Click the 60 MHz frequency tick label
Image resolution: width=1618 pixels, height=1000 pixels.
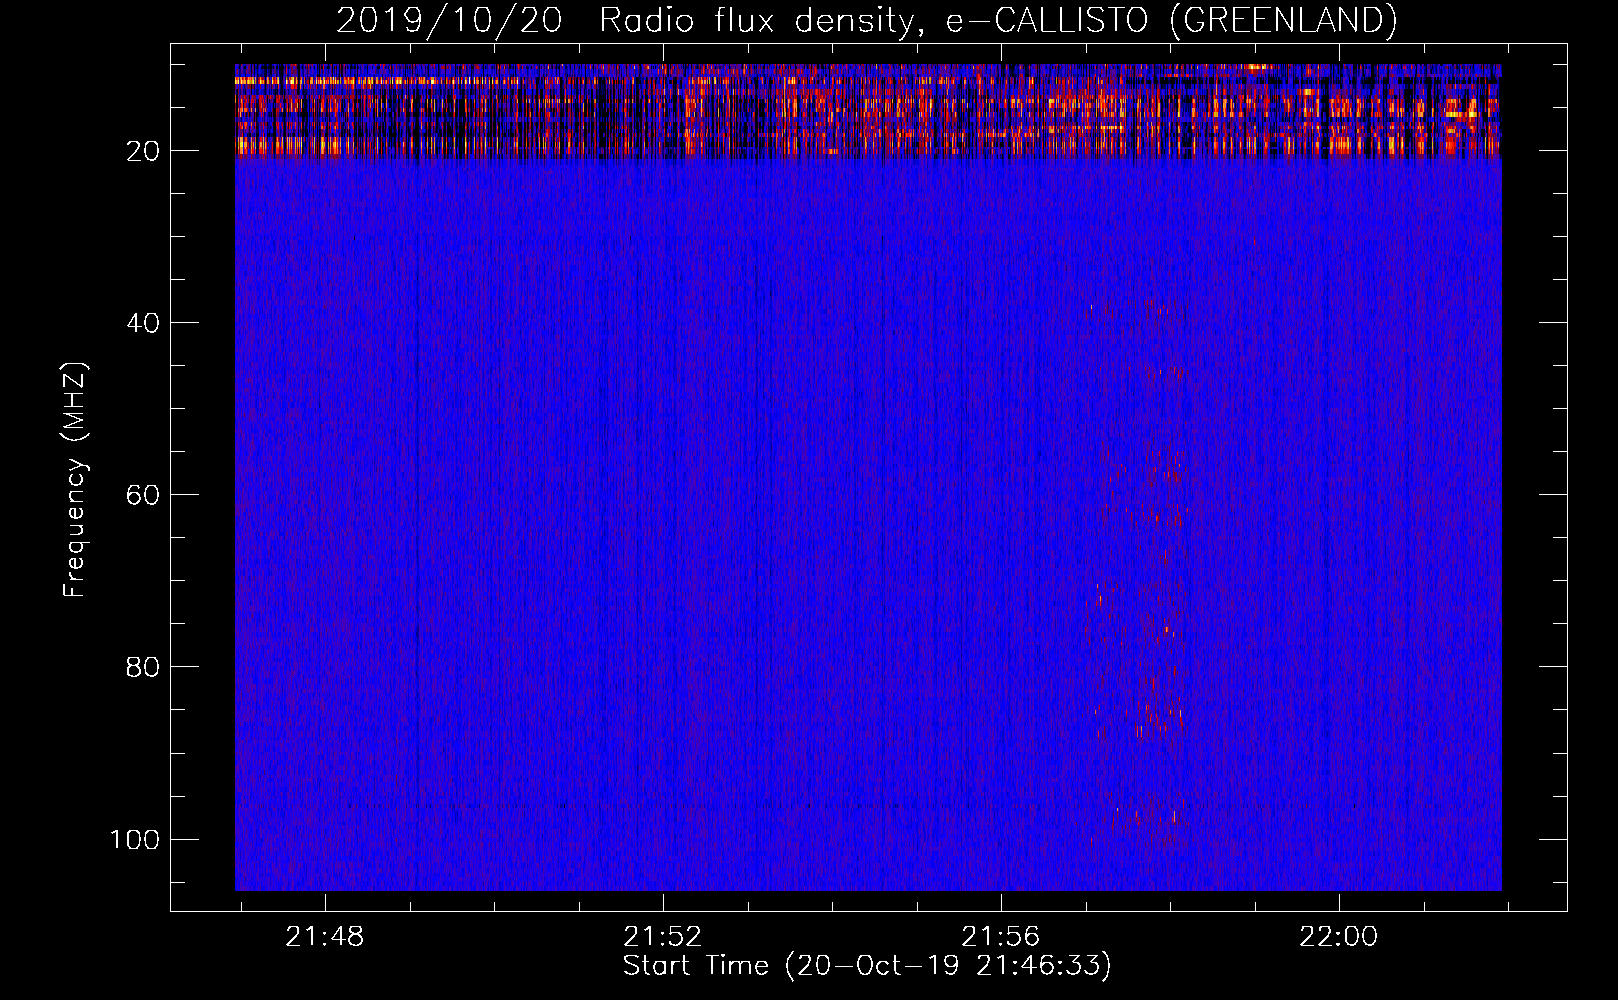(x=143, y=495)
